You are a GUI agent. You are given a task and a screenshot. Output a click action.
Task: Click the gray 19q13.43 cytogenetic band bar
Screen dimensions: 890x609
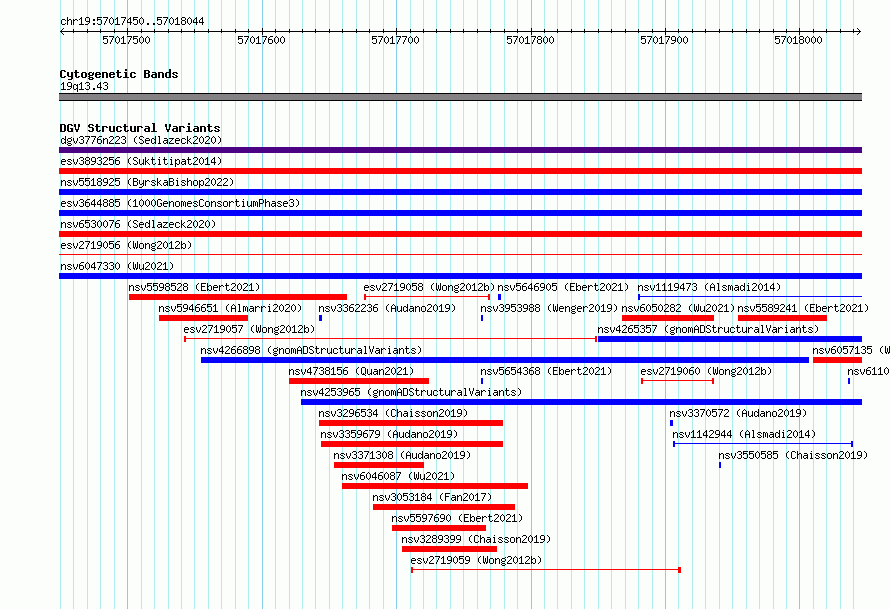[460, 97]
